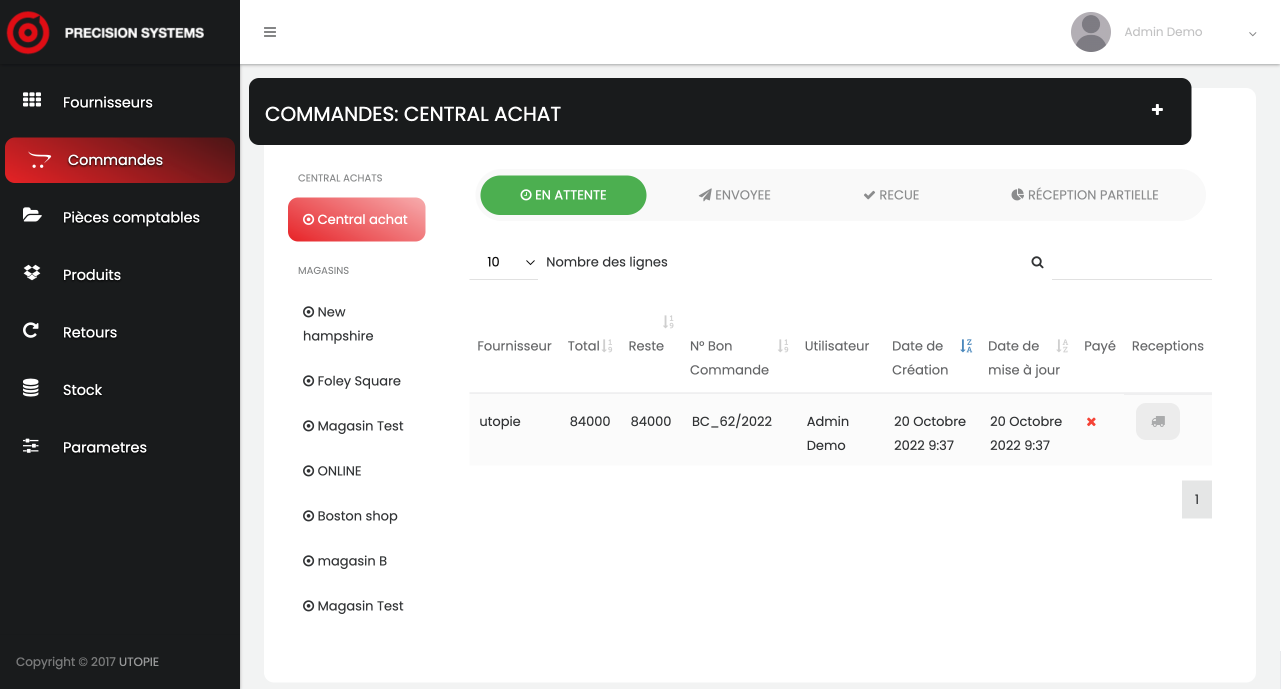This screenshot has height=689, width=1281.
Task: Click the plus icon to add a commande
Action: click(1157, 110)
